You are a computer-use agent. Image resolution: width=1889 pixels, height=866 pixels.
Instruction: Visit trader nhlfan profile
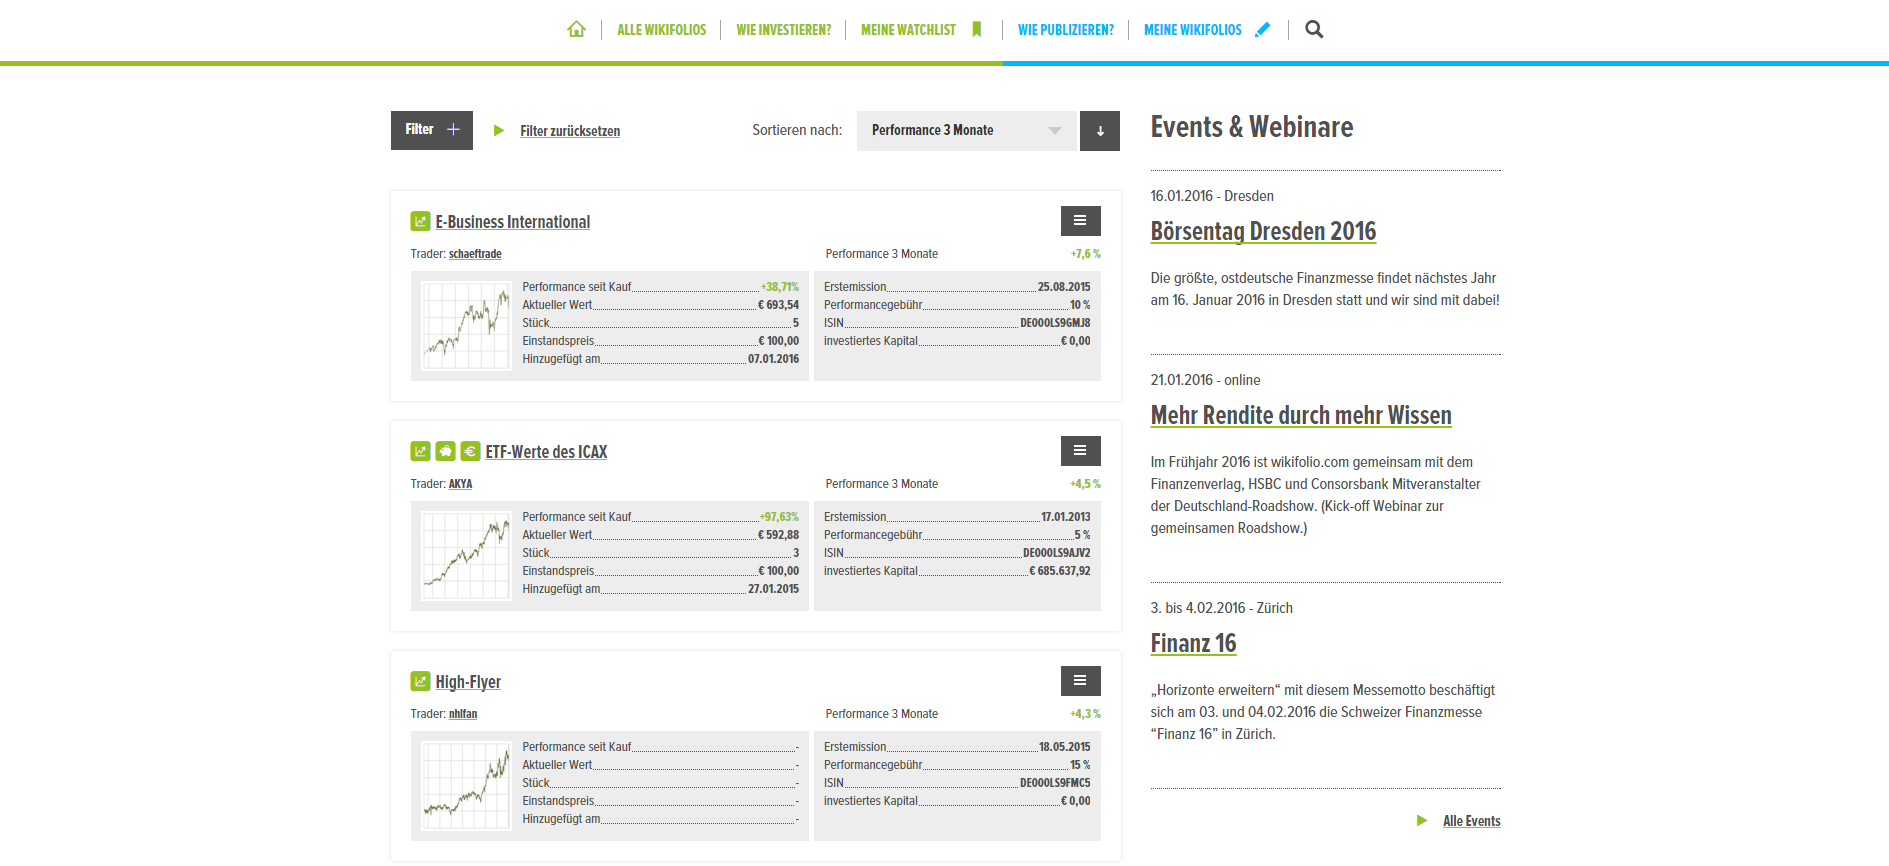463,714
